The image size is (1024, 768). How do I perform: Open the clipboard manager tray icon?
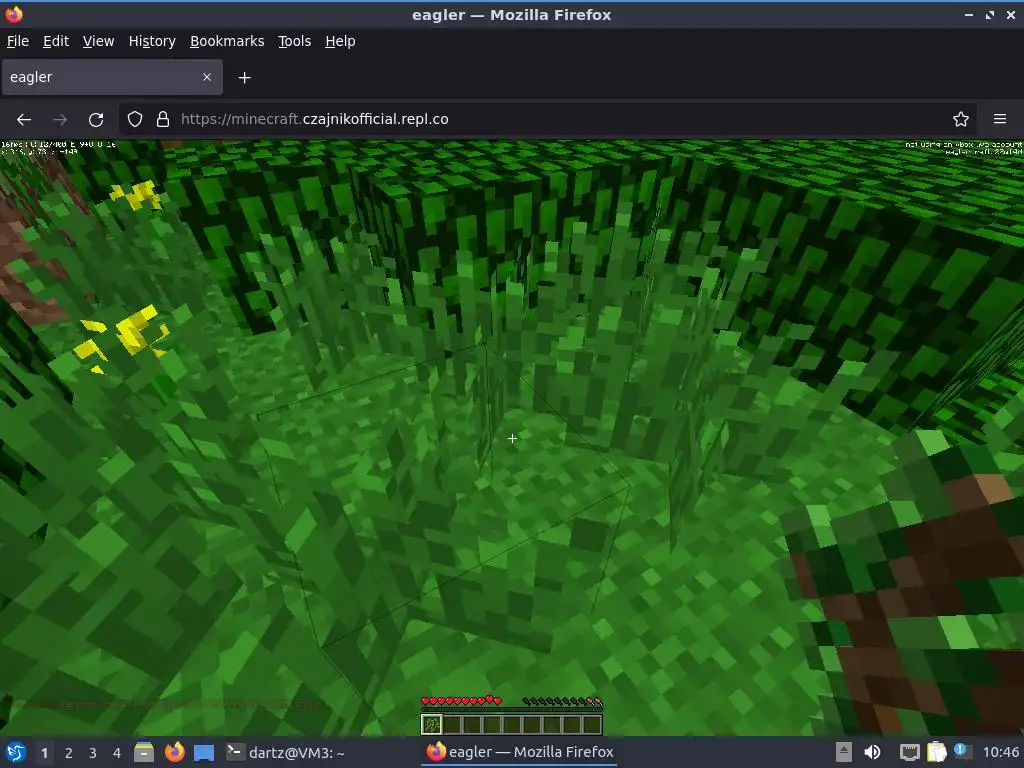pos(936,752)
